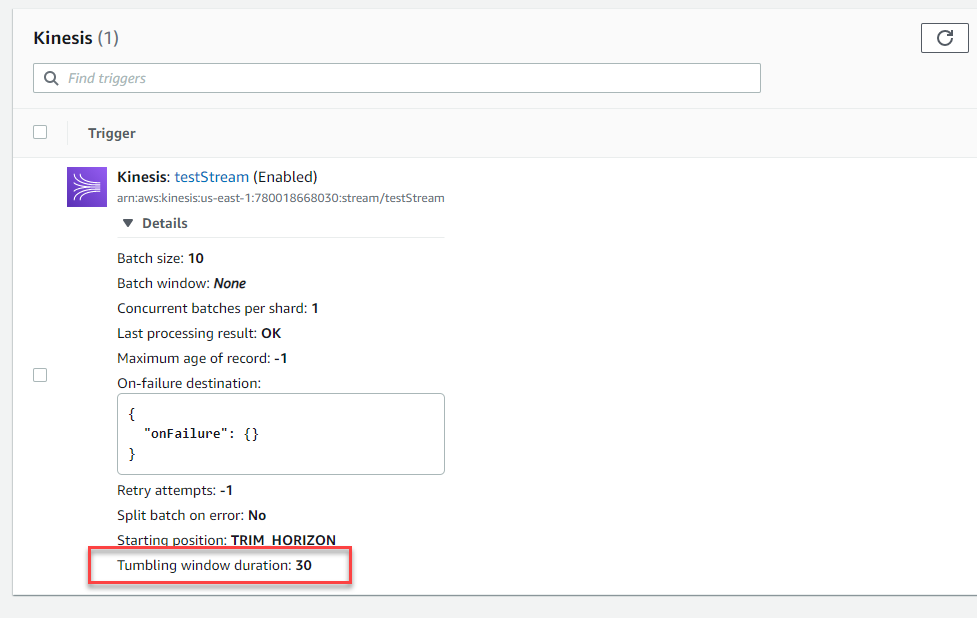
Task: Click the Batch window: None text
Action: tap(181, 283)
